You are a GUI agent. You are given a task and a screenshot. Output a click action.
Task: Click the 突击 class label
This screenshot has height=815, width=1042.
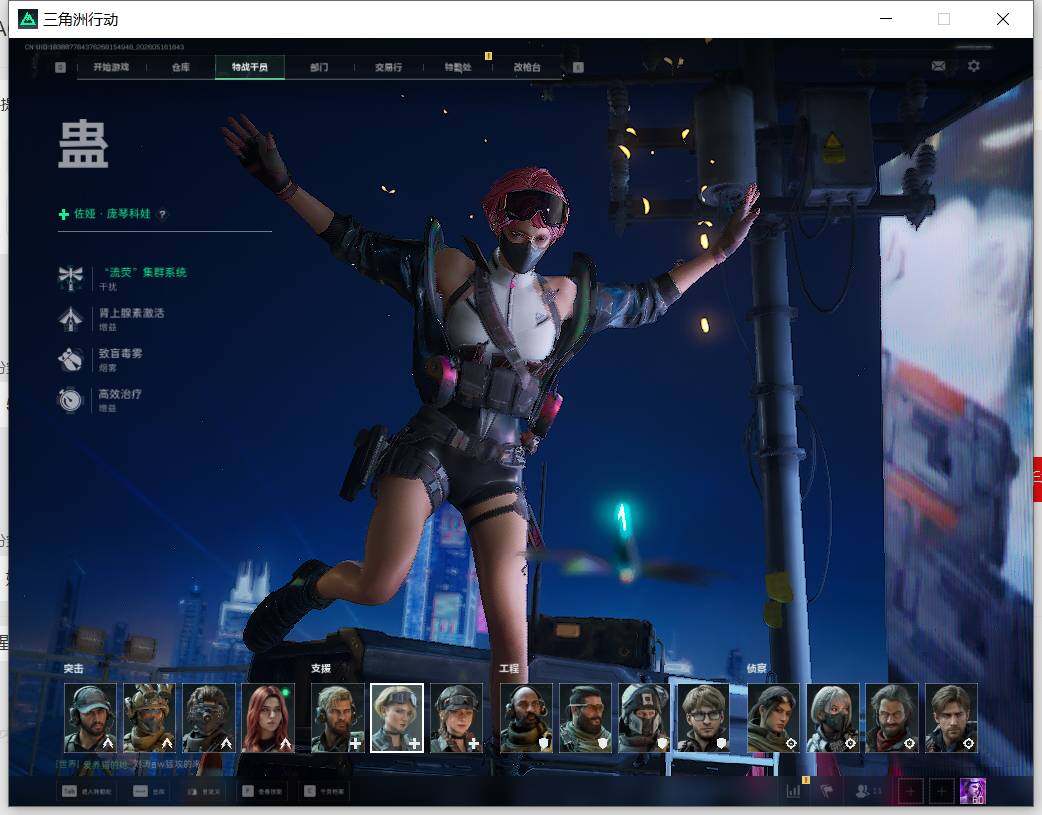74,669
